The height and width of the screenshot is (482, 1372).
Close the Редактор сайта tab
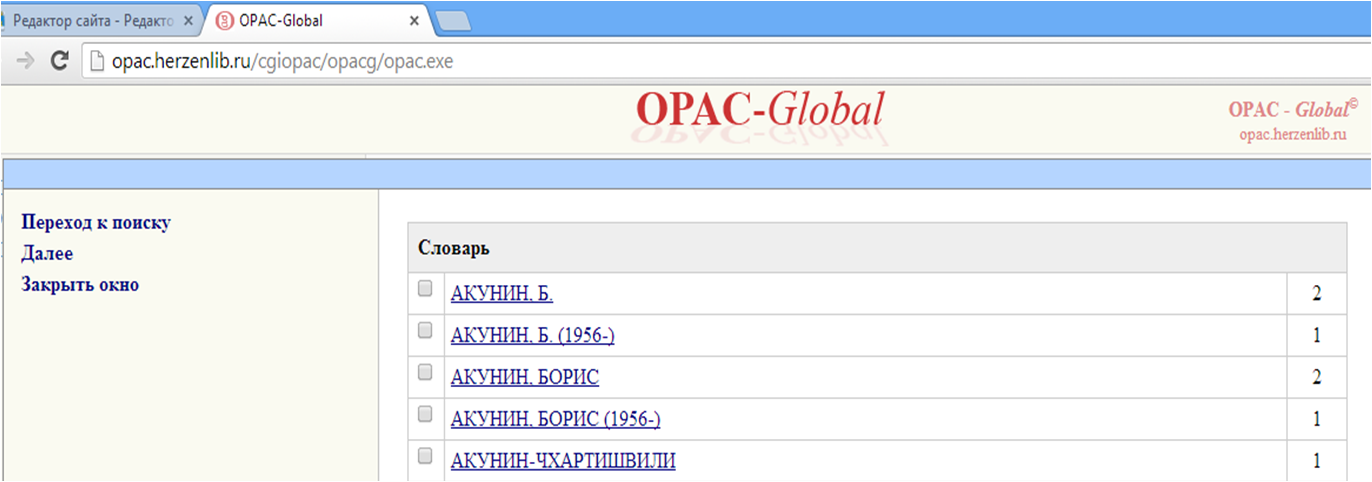tap(188, 20)
